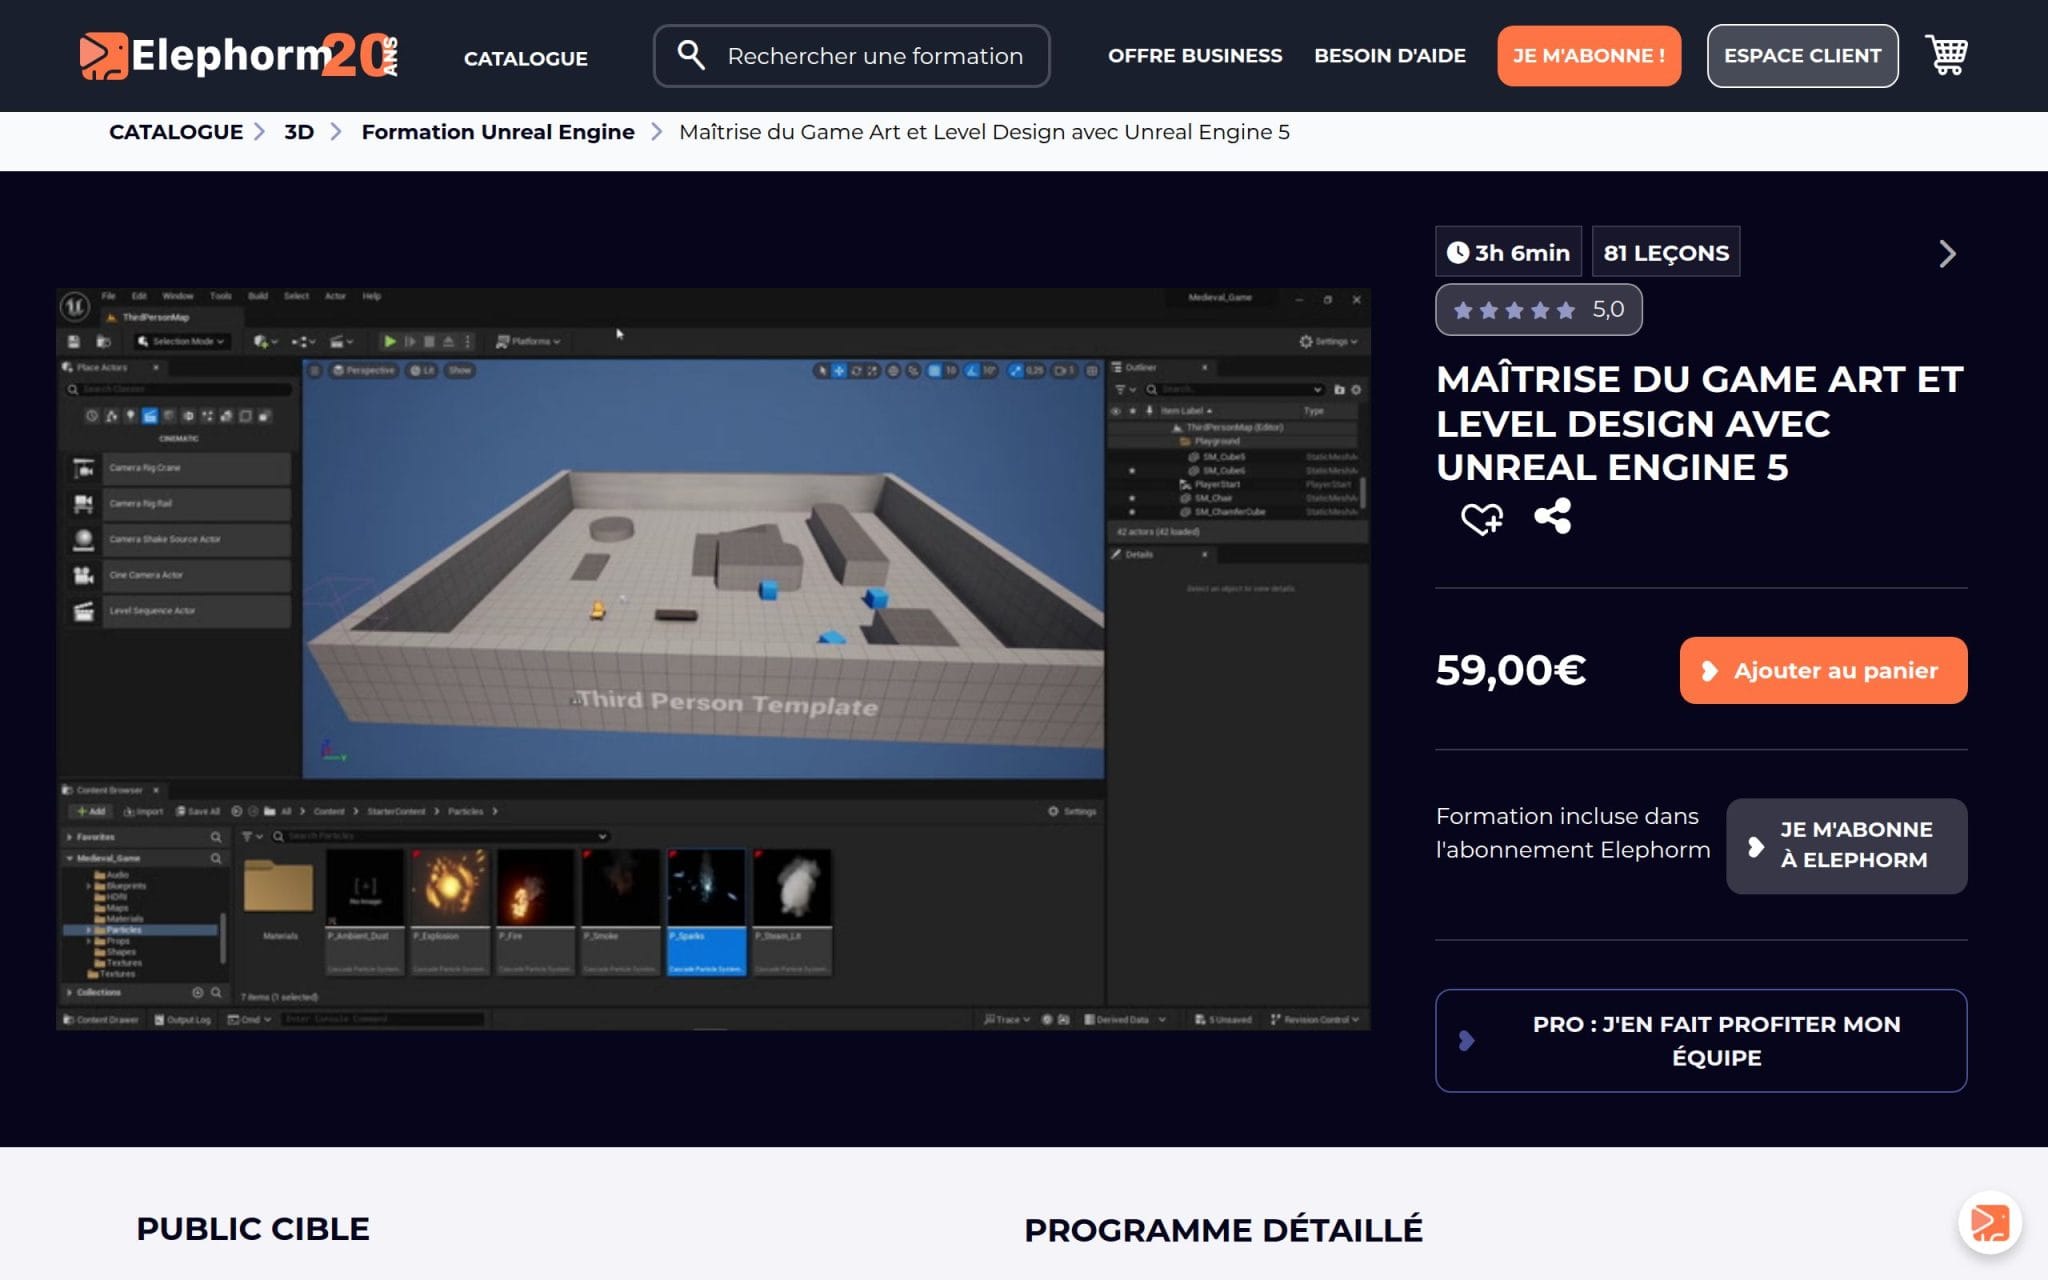Click the 59,00€ price

click(x=1510, y=670)
